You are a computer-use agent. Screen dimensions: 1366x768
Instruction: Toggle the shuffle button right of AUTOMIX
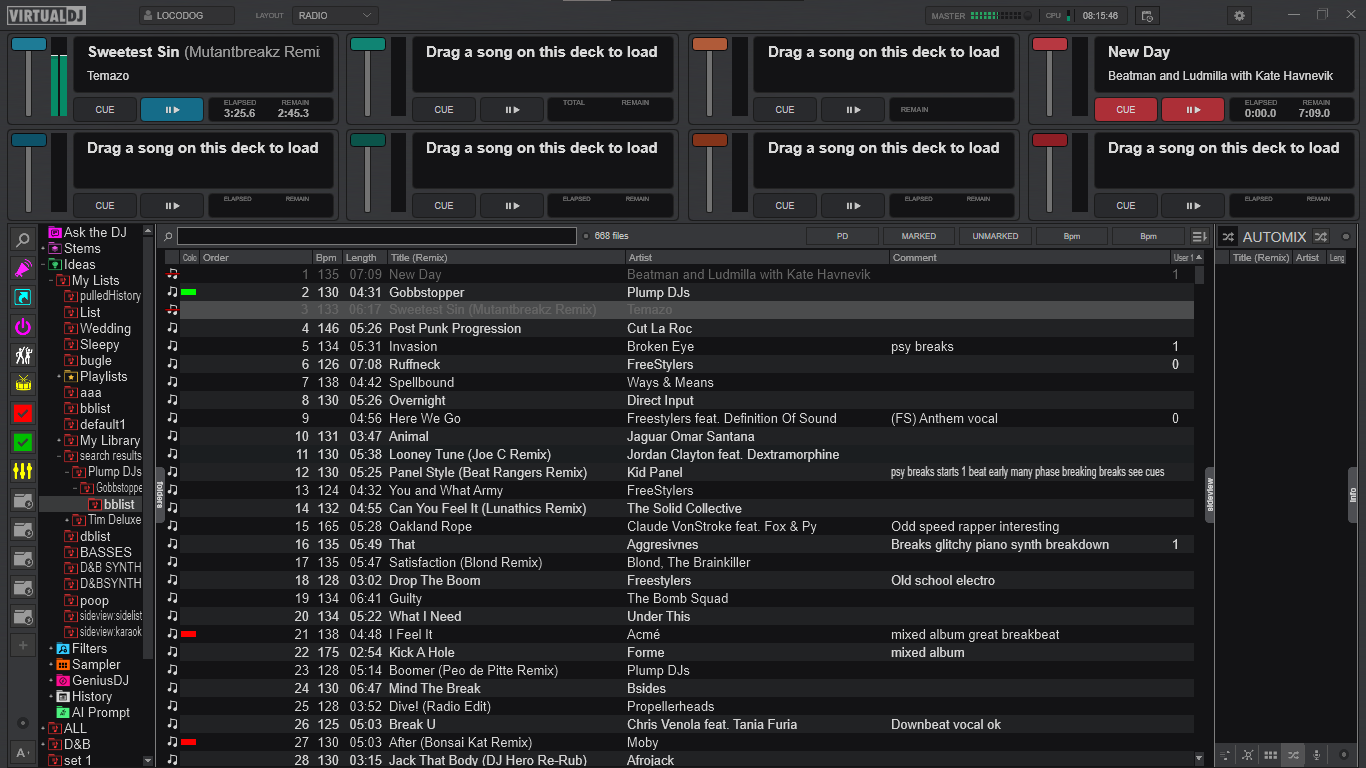click(1321, 237)
